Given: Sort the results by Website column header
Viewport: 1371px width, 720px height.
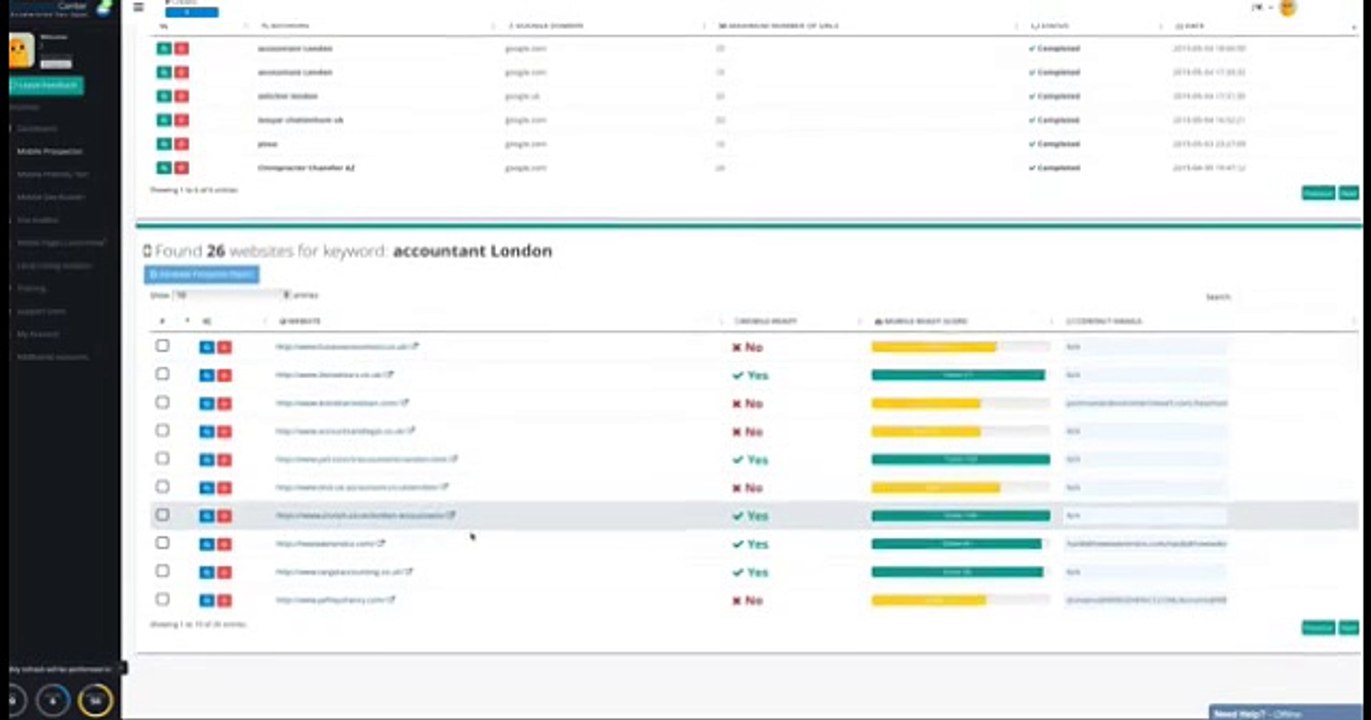Looking at the screenshot, I should (300, 321).
